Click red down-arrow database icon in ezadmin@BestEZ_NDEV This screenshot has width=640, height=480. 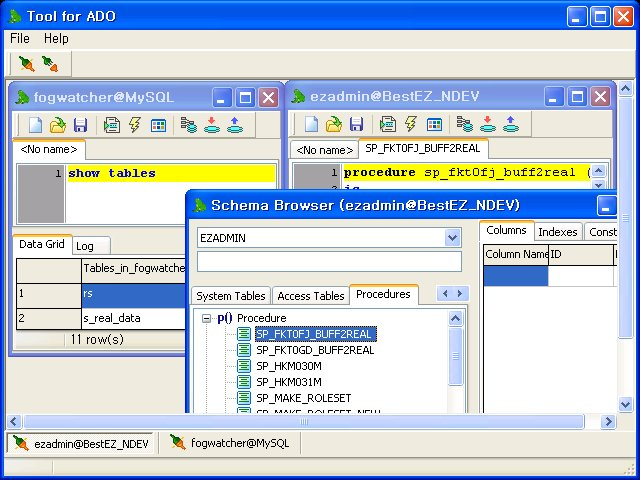tap(488, 124)
